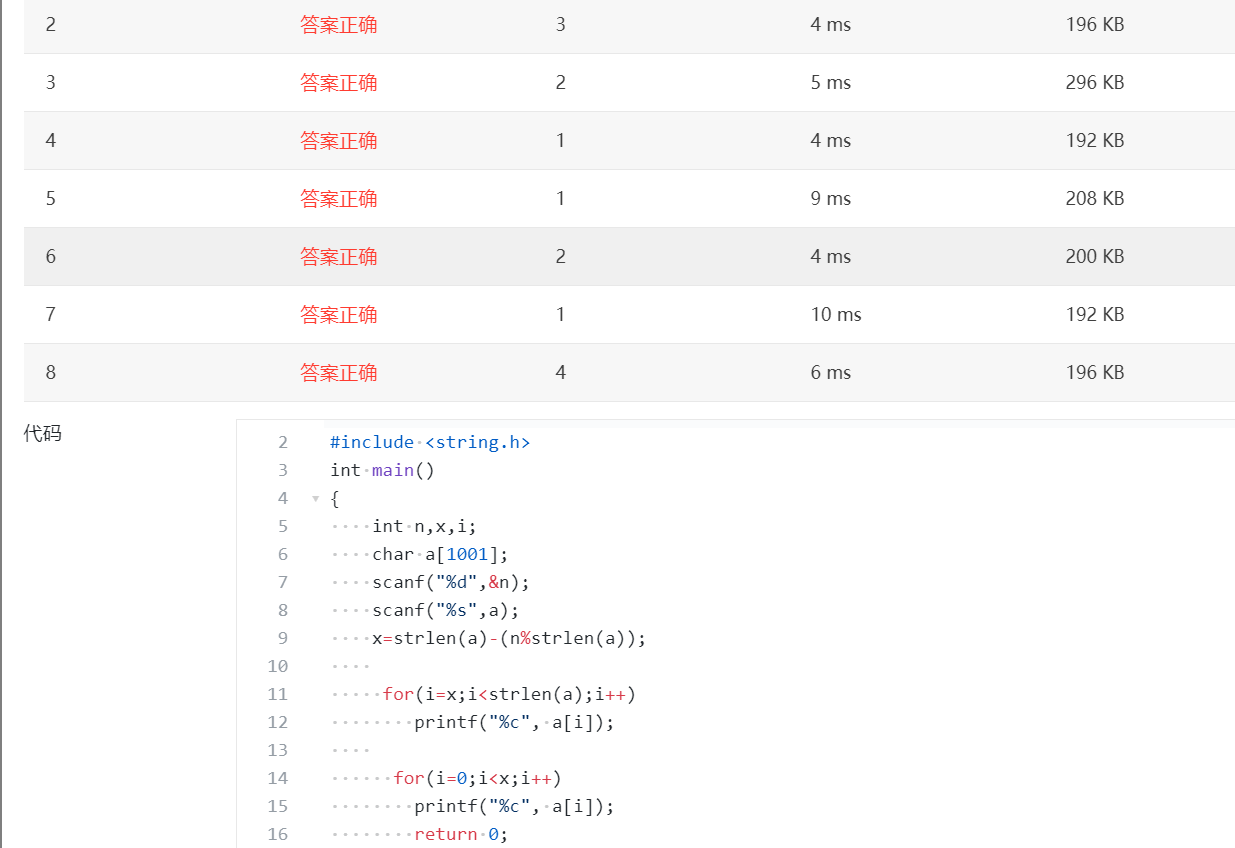Click the 10 ms time cell

tap(835, 315)
